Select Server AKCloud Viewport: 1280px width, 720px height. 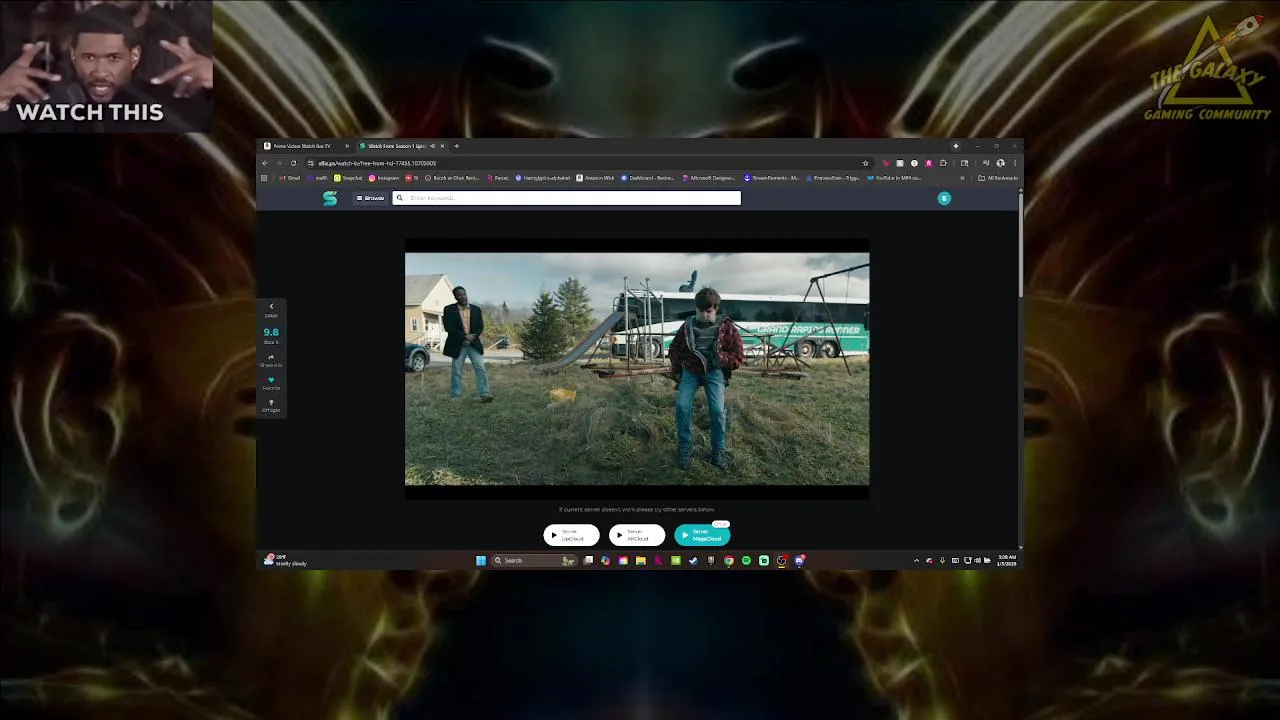click(637, 535)
